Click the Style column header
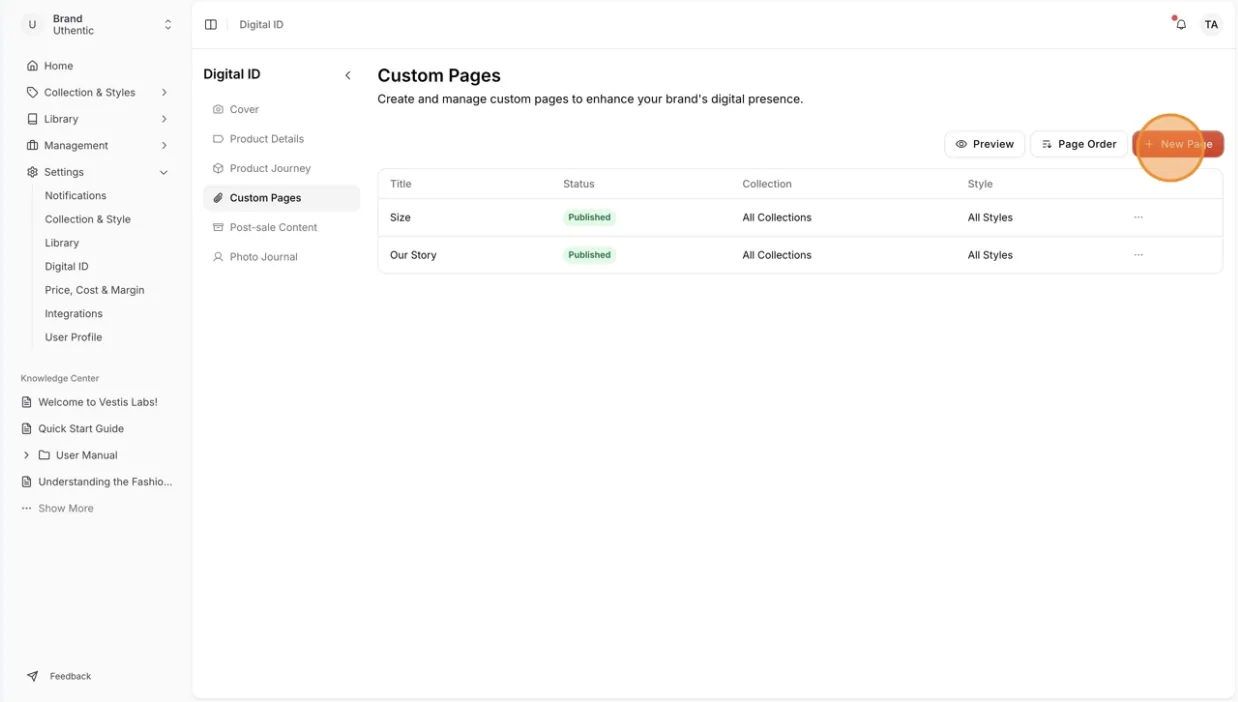Viewport: 1238px width, 702px height. [x=980, y=184]
